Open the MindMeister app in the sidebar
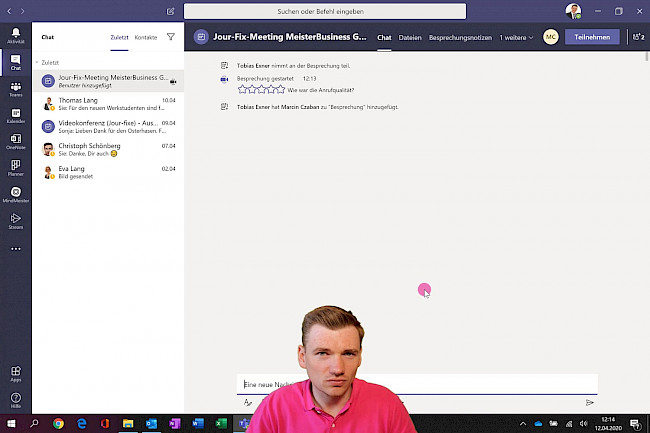650x433 pixels. pos(15,193)
